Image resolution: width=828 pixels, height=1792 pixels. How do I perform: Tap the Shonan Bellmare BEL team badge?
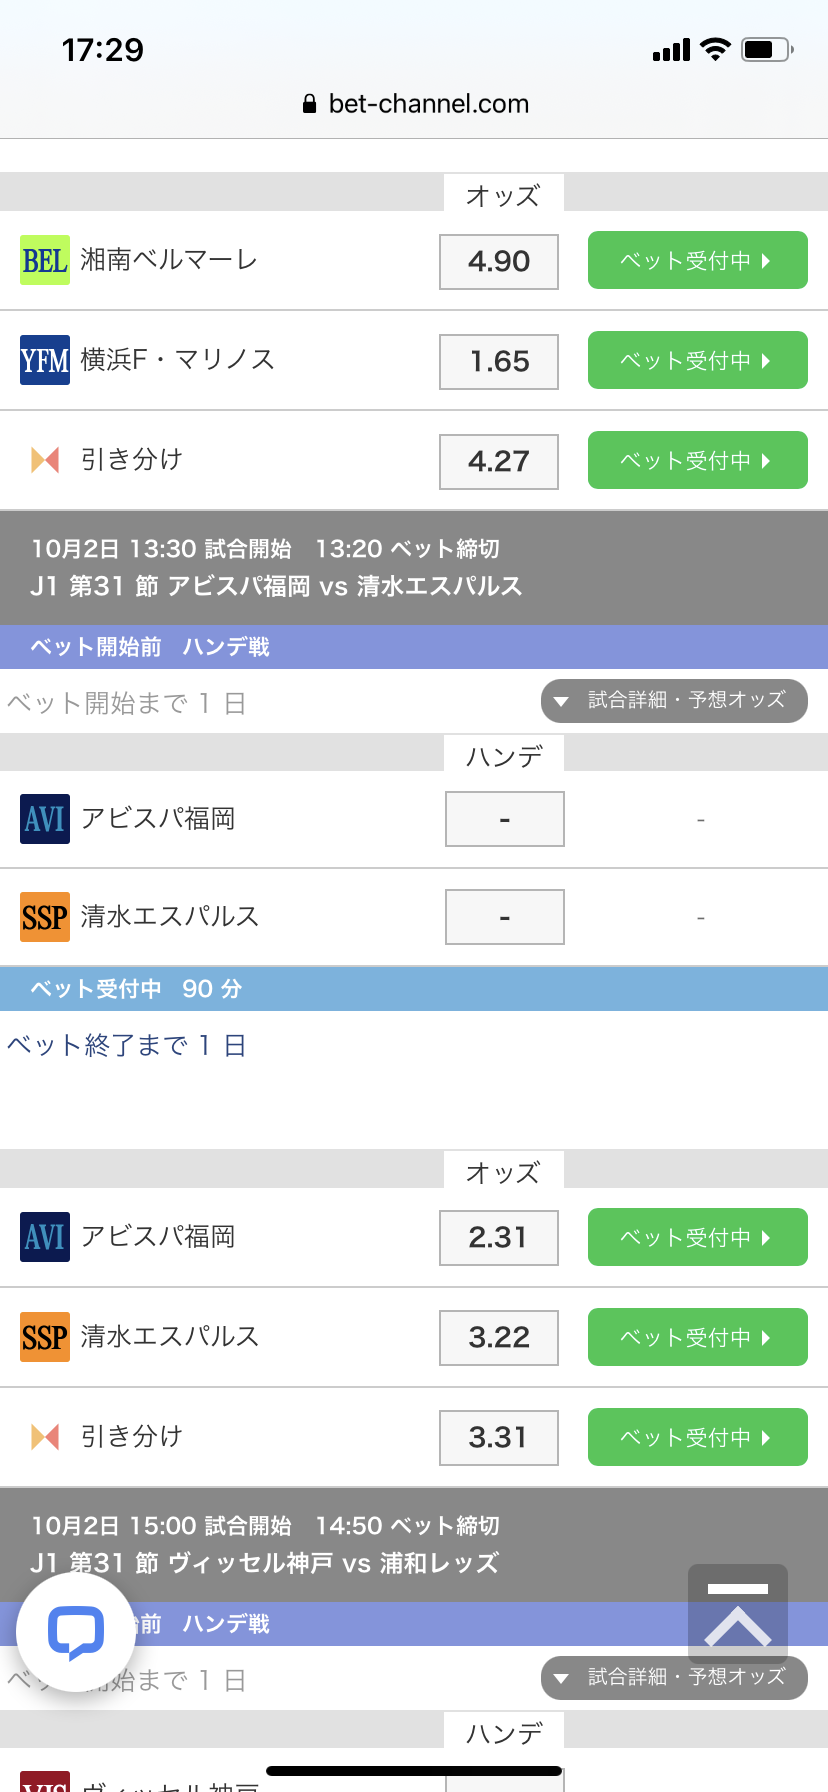[45, 261]
